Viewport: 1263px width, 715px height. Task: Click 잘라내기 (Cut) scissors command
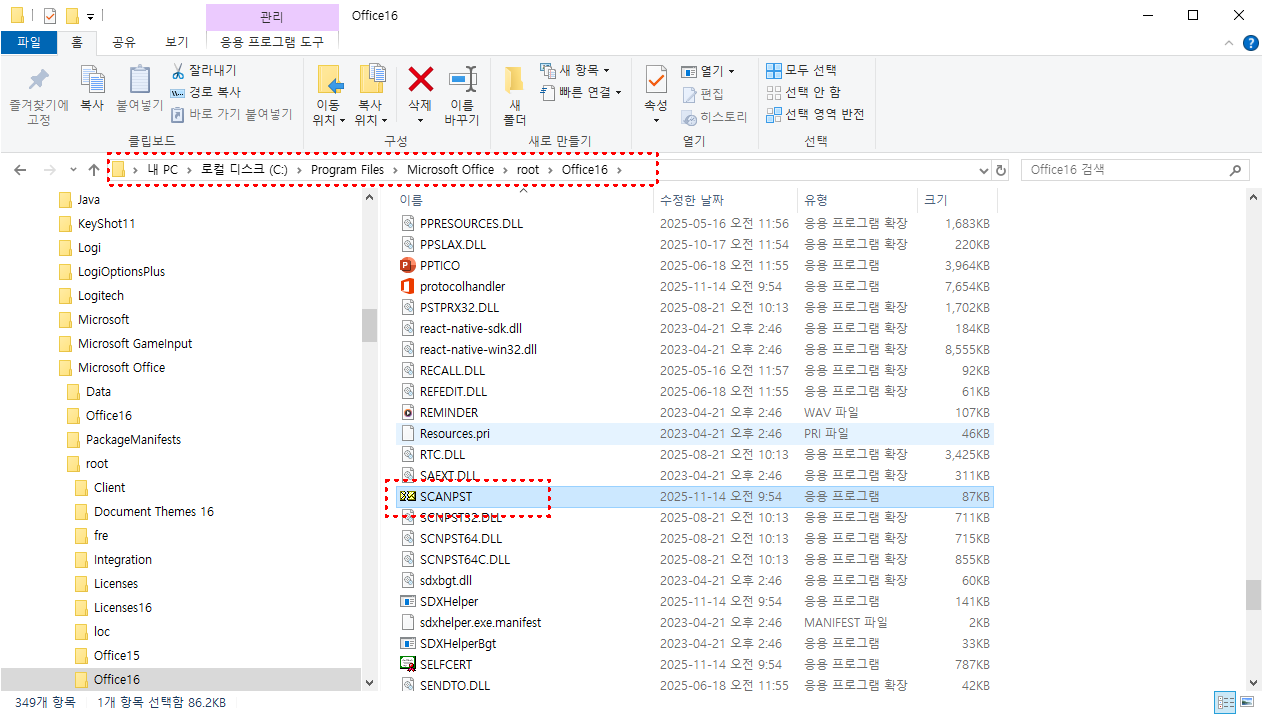[204, 70]
